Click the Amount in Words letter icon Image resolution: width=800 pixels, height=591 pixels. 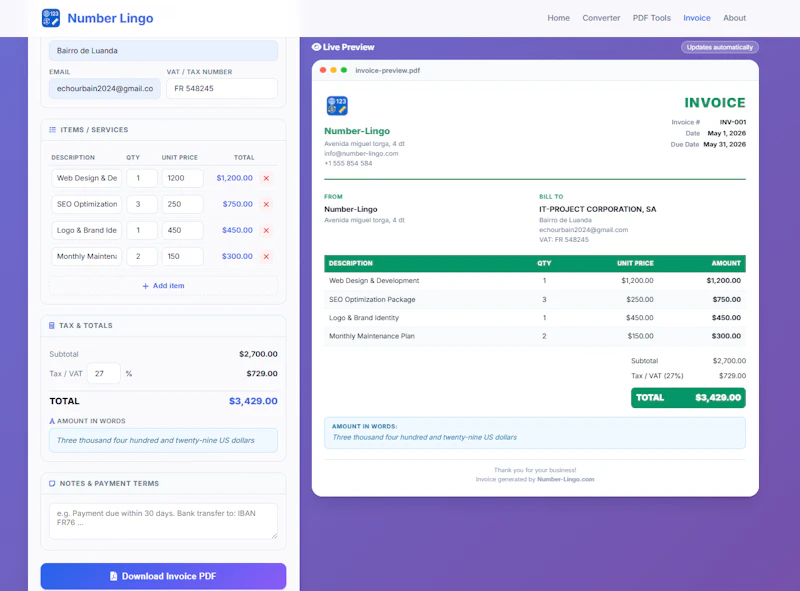pos(52,421)
